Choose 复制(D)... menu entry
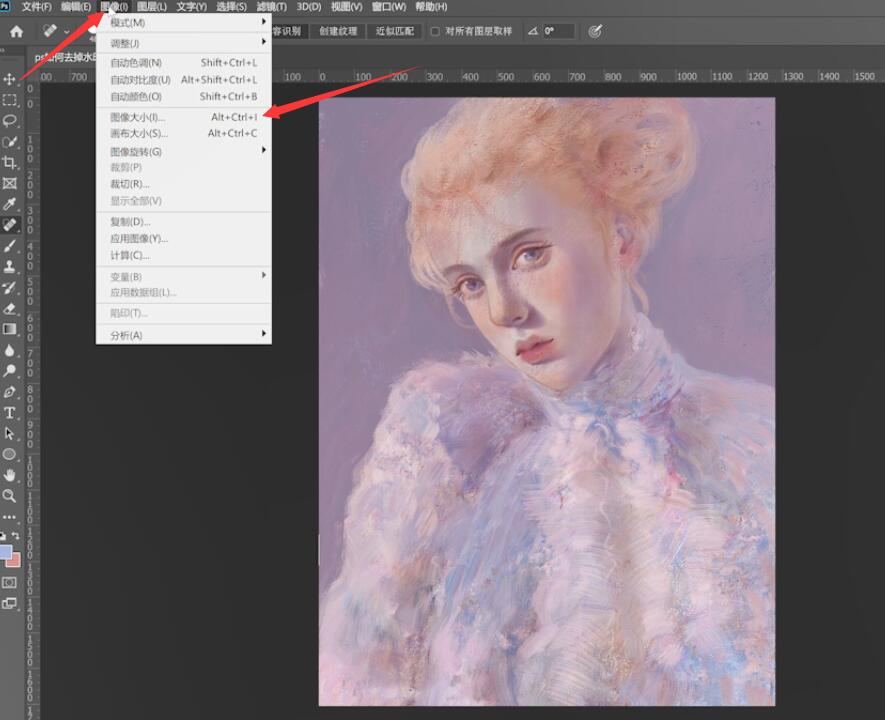Screen dimensions: 885x720 point(183,222)
